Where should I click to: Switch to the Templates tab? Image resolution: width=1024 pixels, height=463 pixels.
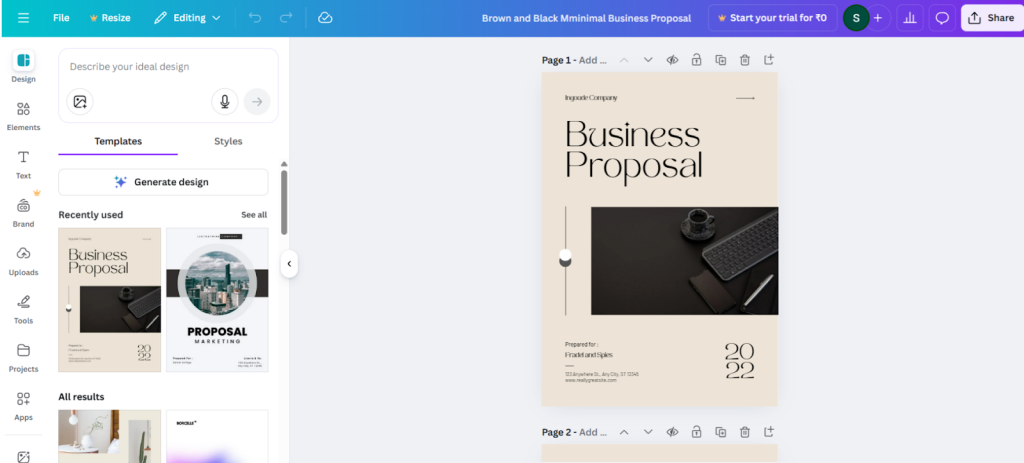(118, 141)
